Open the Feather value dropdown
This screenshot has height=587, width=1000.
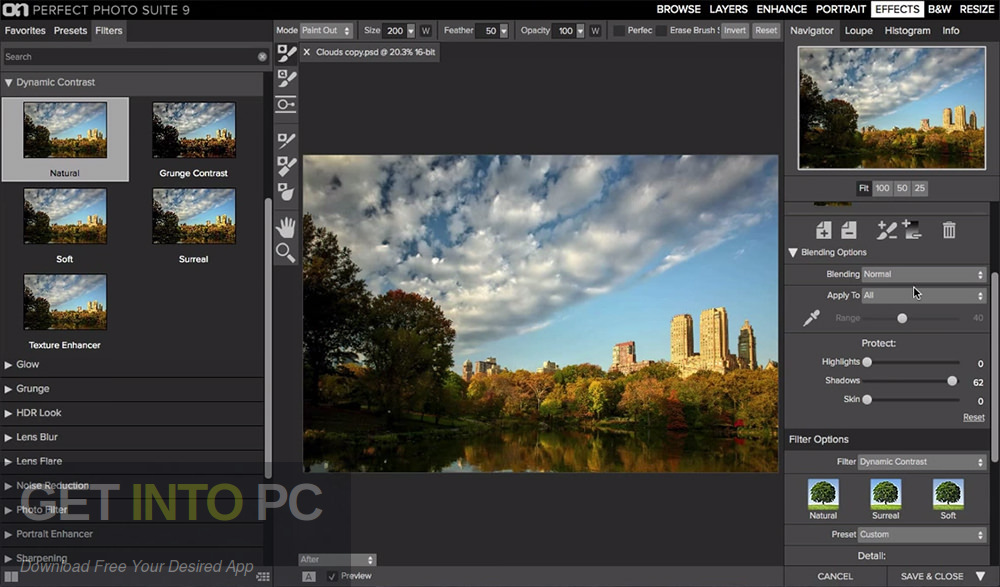tap(504, 31)
